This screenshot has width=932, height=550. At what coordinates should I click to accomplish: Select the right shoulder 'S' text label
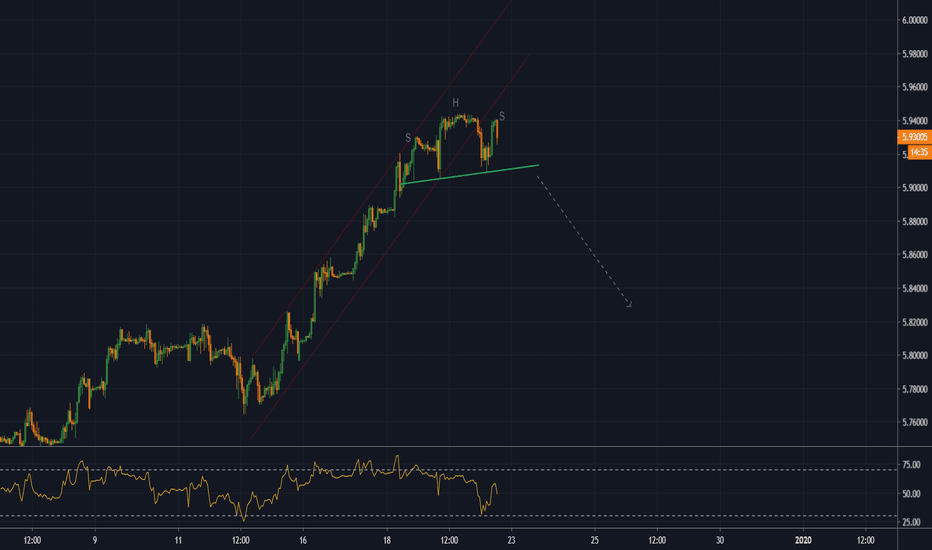(501, 116)
